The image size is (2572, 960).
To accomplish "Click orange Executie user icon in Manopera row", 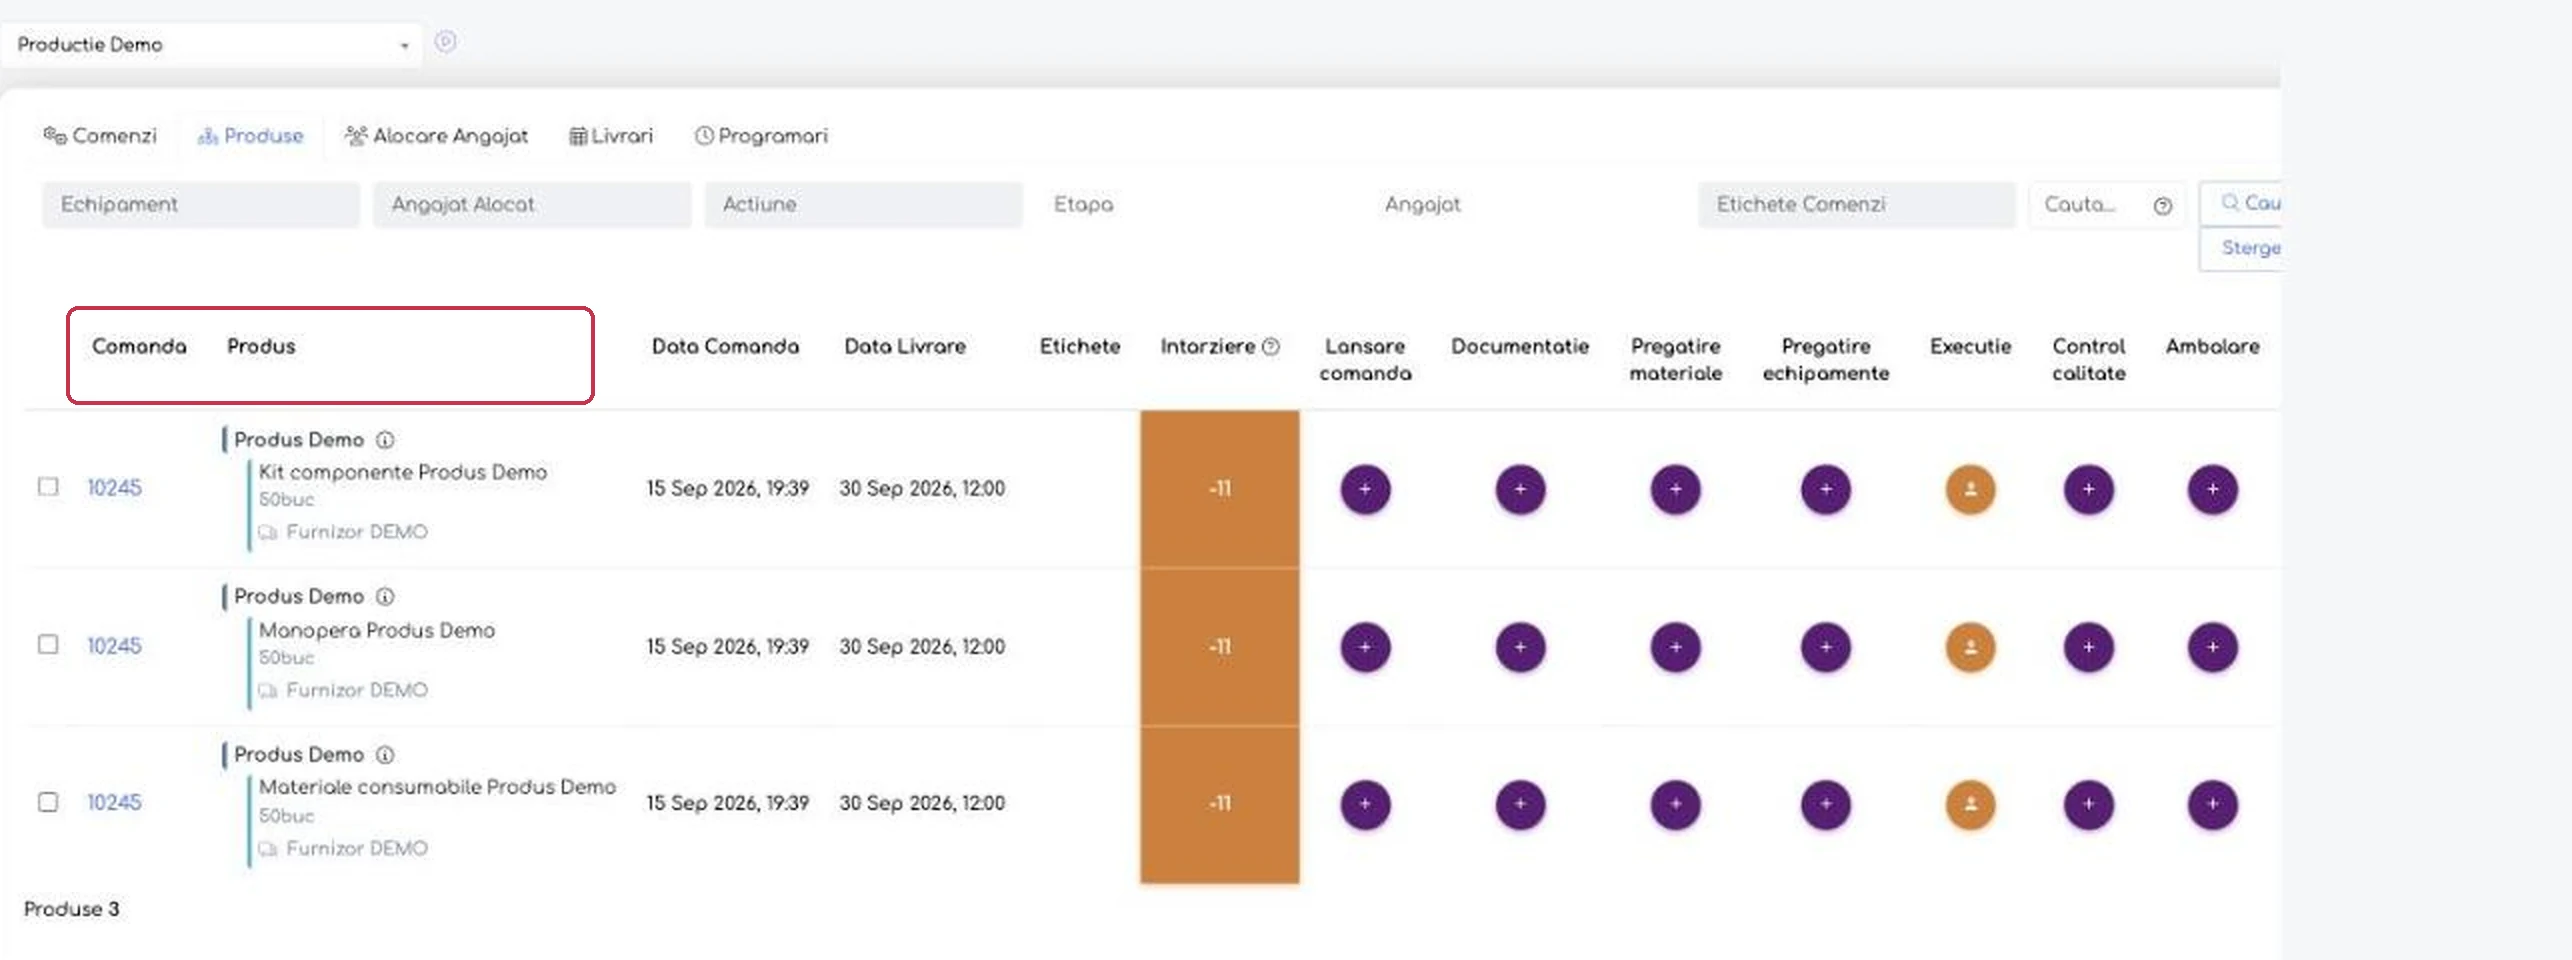I will [x=1970, y=647].
